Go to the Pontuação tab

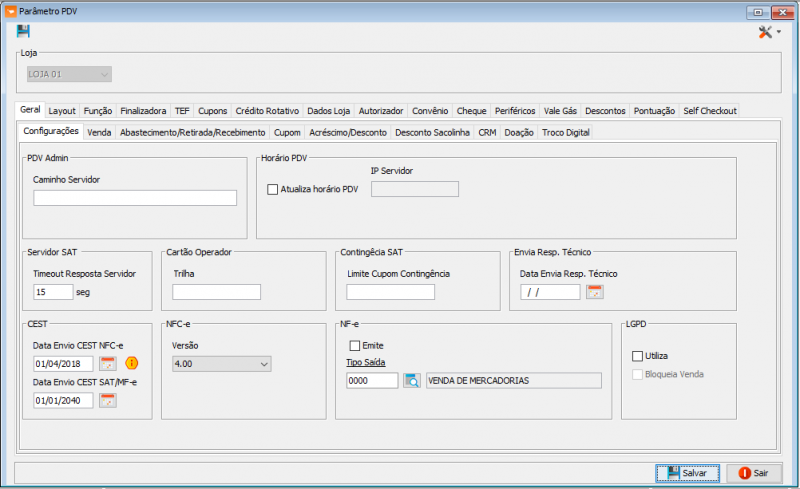coord(654,111)
